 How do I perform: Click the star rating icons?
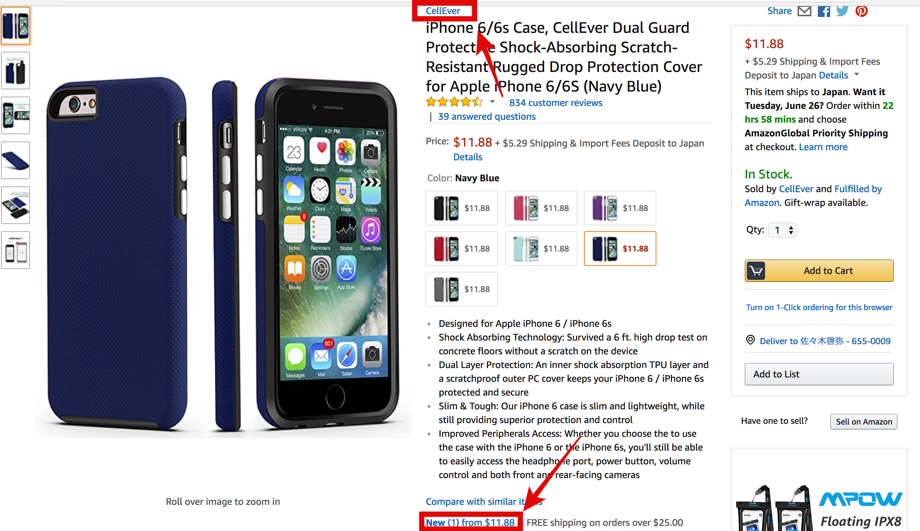tap(455, 102)
